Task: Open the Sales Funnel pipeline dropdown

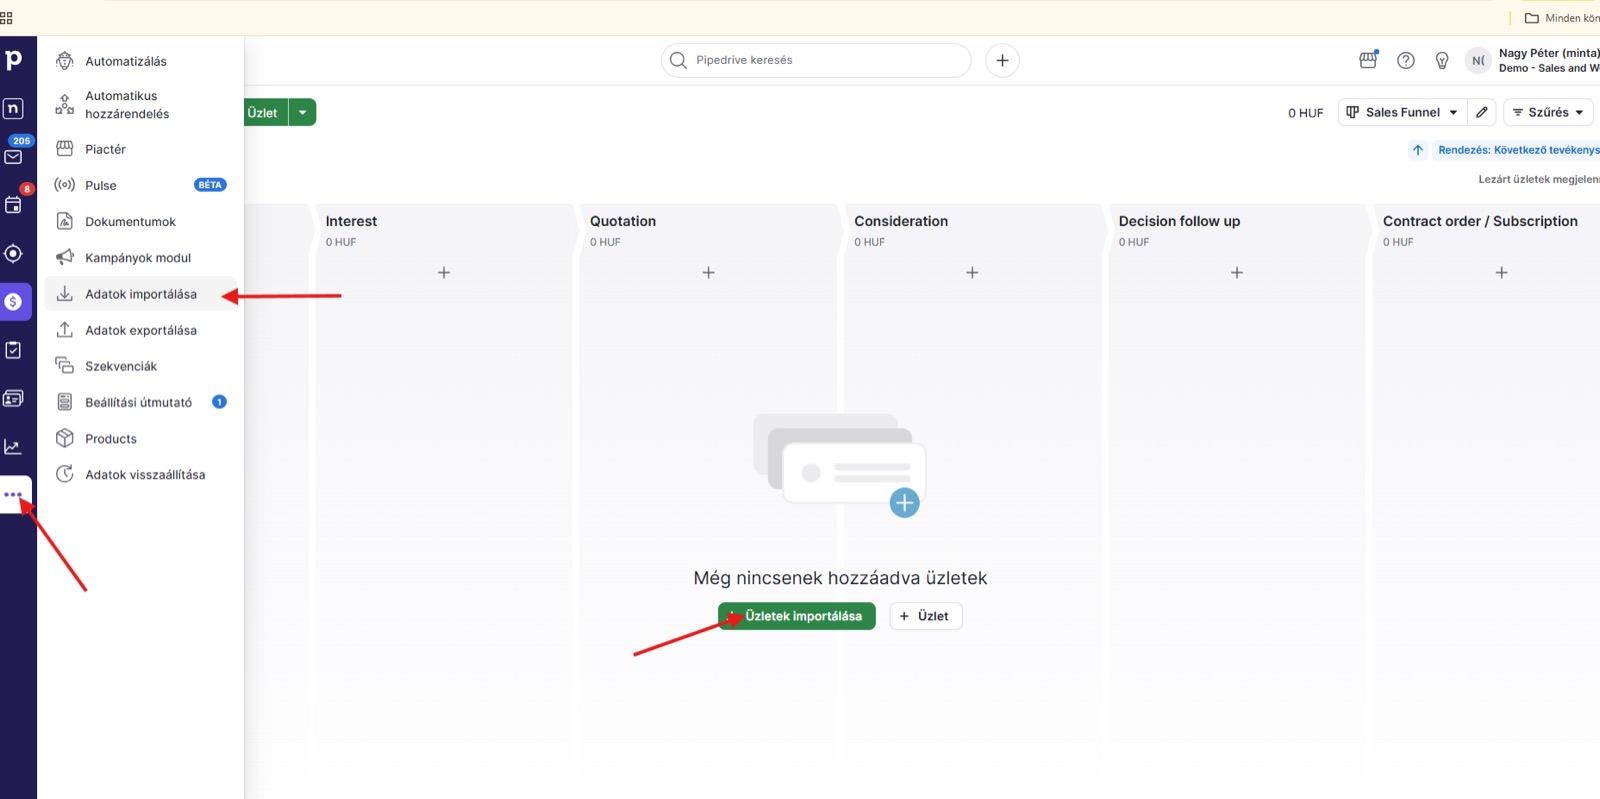Action: (1402, 112)
